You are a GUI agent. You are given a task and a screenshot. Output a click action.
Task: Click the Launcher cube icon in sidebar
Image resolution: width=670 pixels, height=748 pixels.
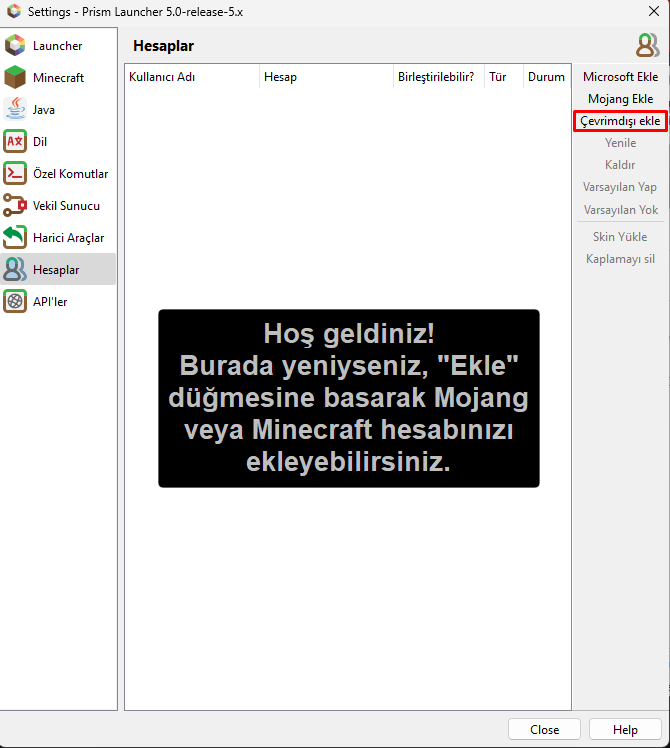[15, 46]
